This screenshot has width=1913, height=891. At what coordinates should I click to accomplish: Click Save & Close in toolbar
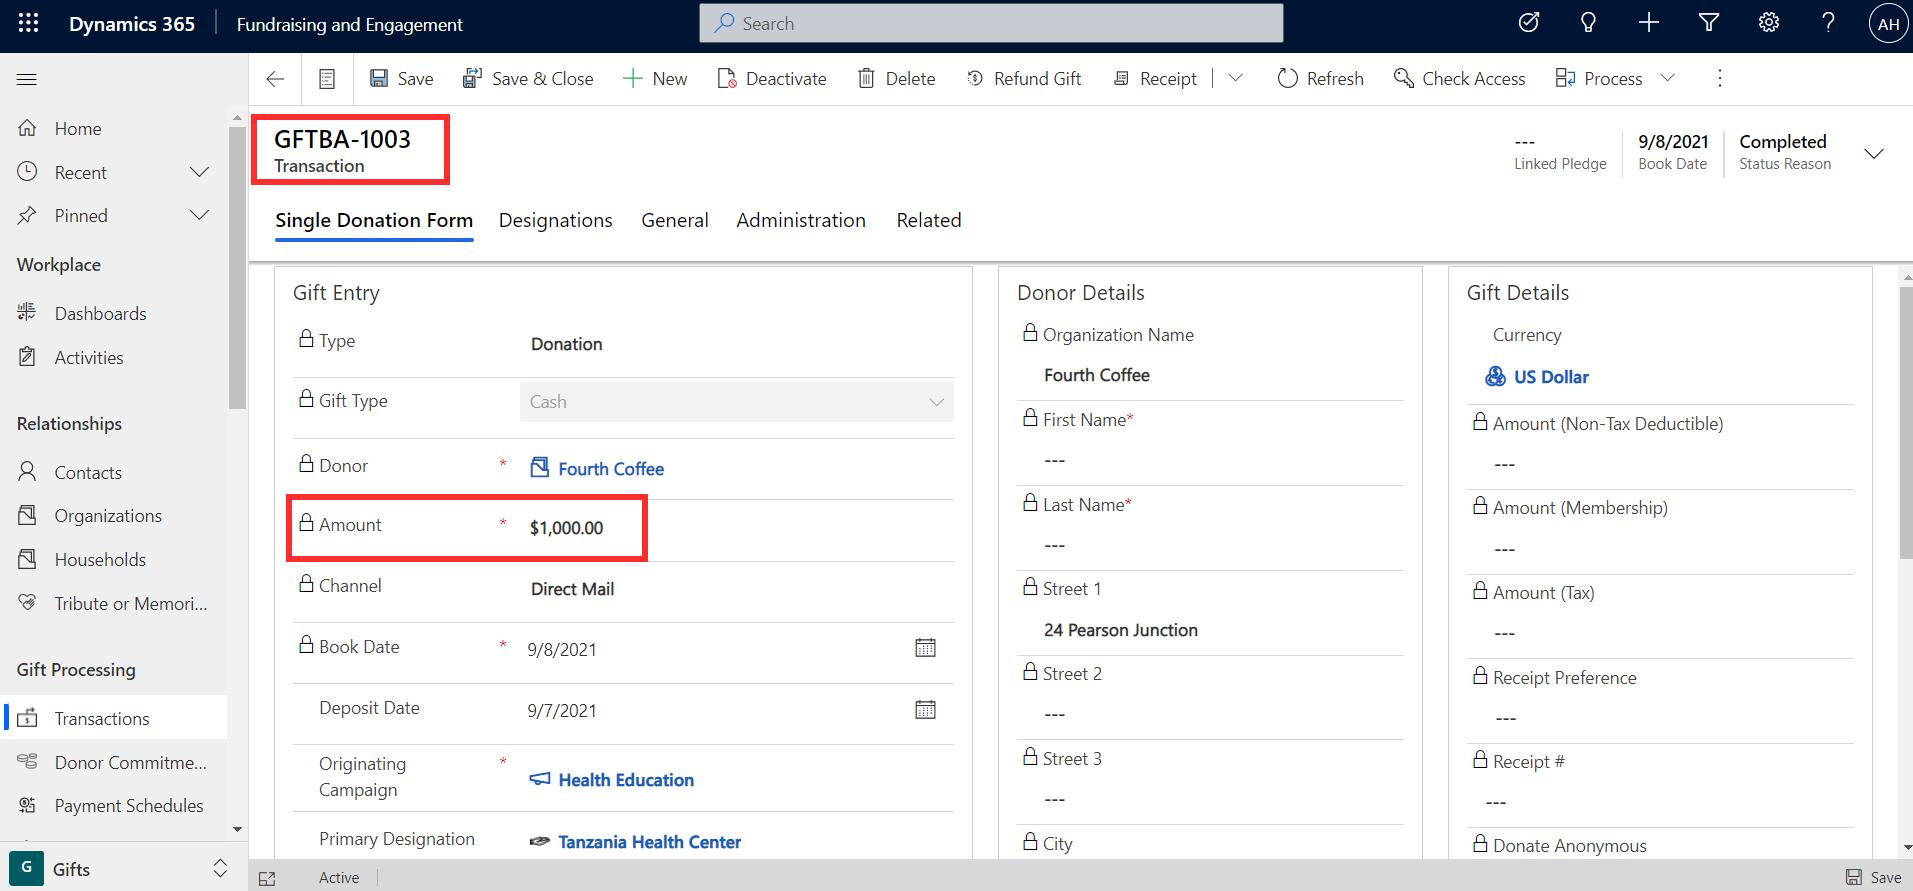pyautogui.click(x=527, y=79)
